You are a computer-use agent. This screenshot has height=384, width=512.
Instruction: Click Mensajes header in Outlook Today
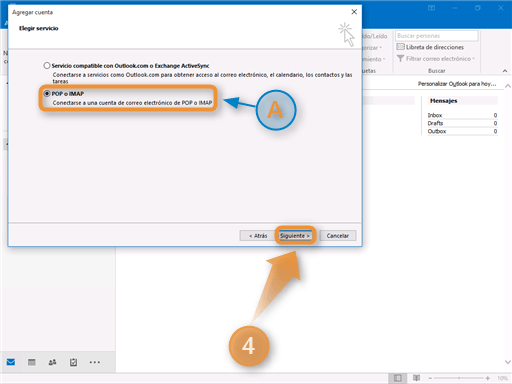pos(443,101)
